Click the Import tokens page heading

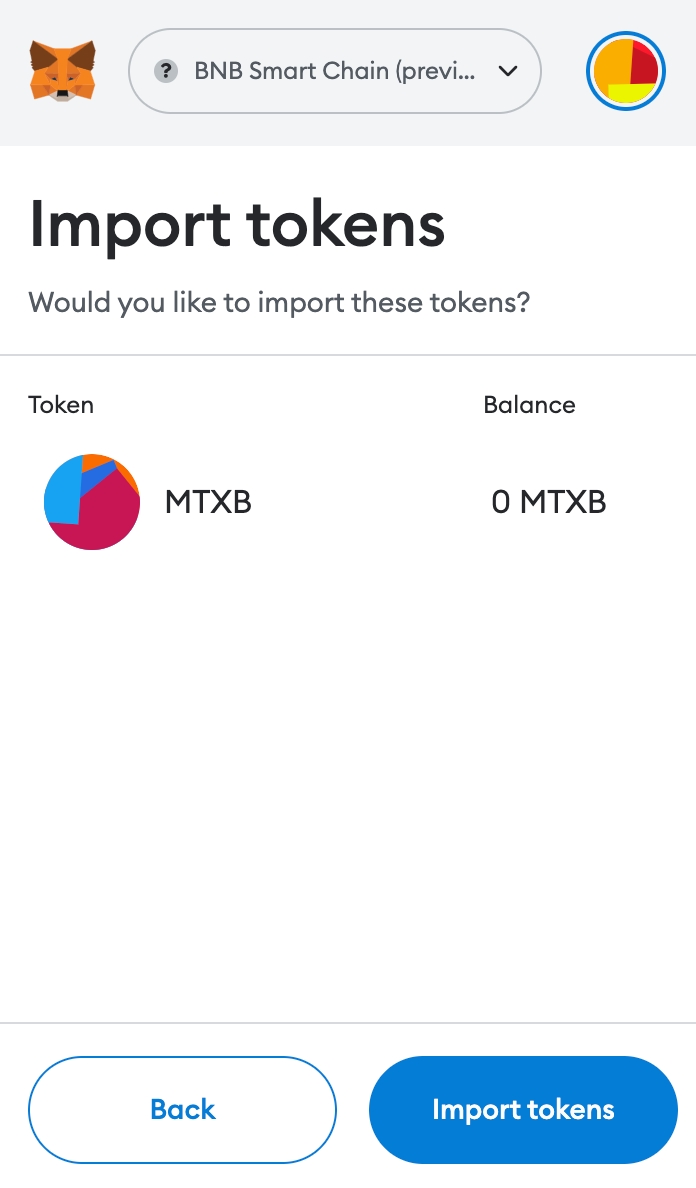click(x=237, y=224)
